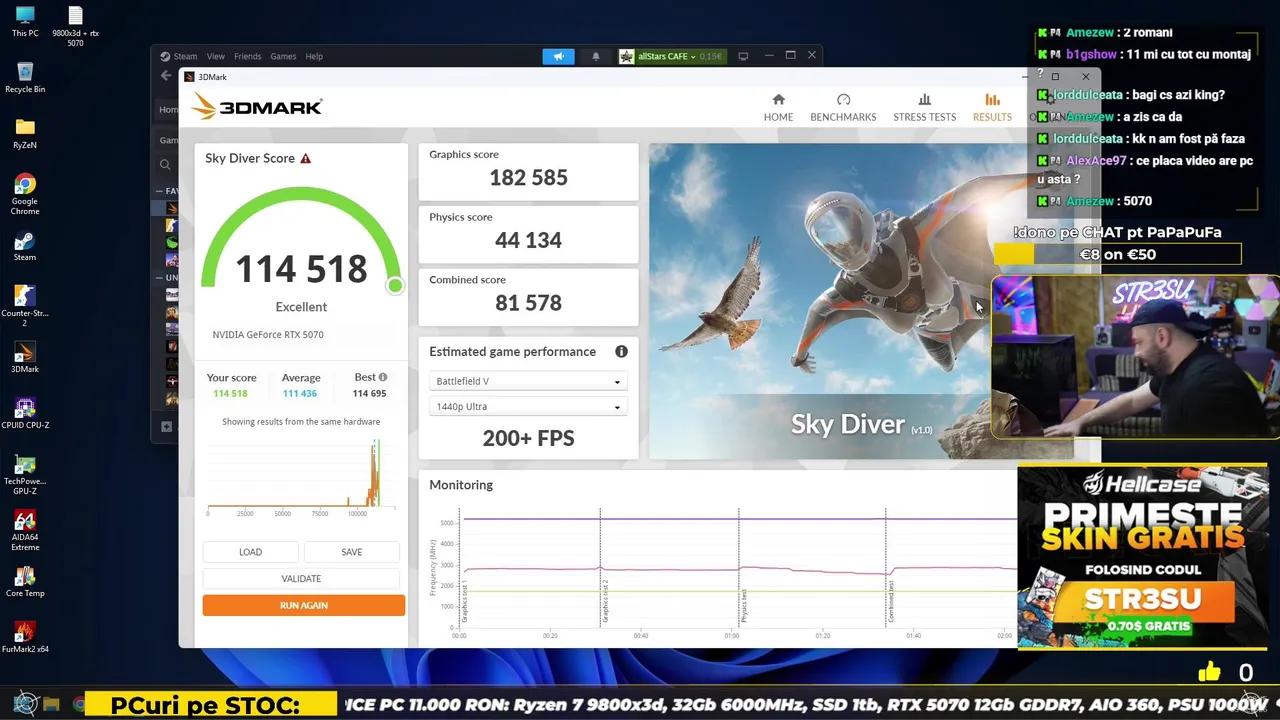The image size is (1280, 720).
Task: Open the Recycle Bin desktop icon
Action: click(25, 78)
